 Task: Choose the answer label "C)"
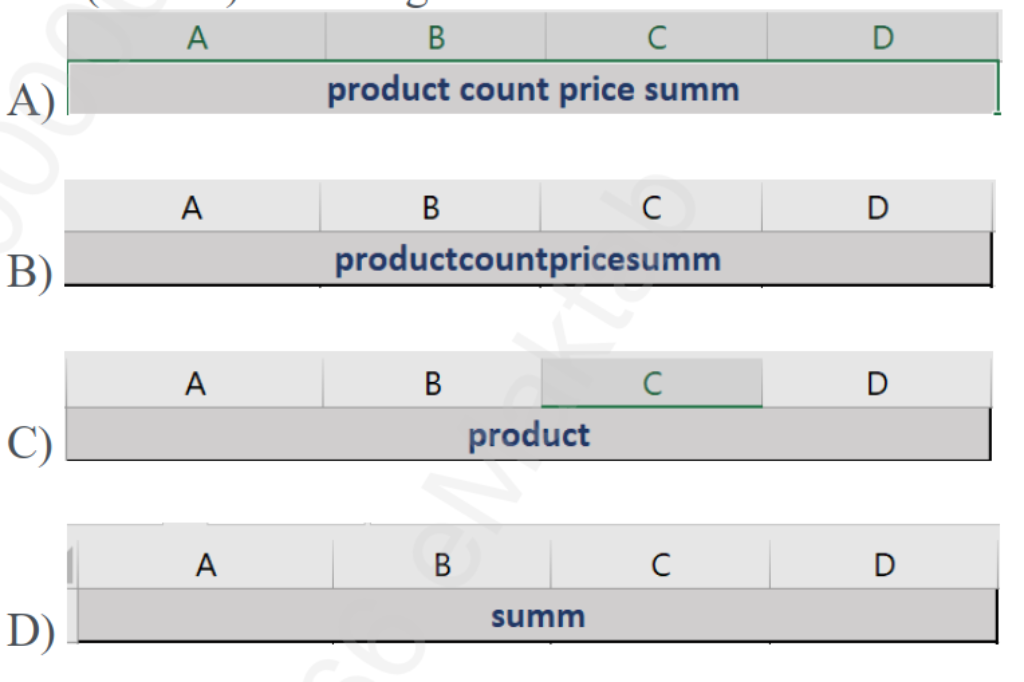pos(29,447)
